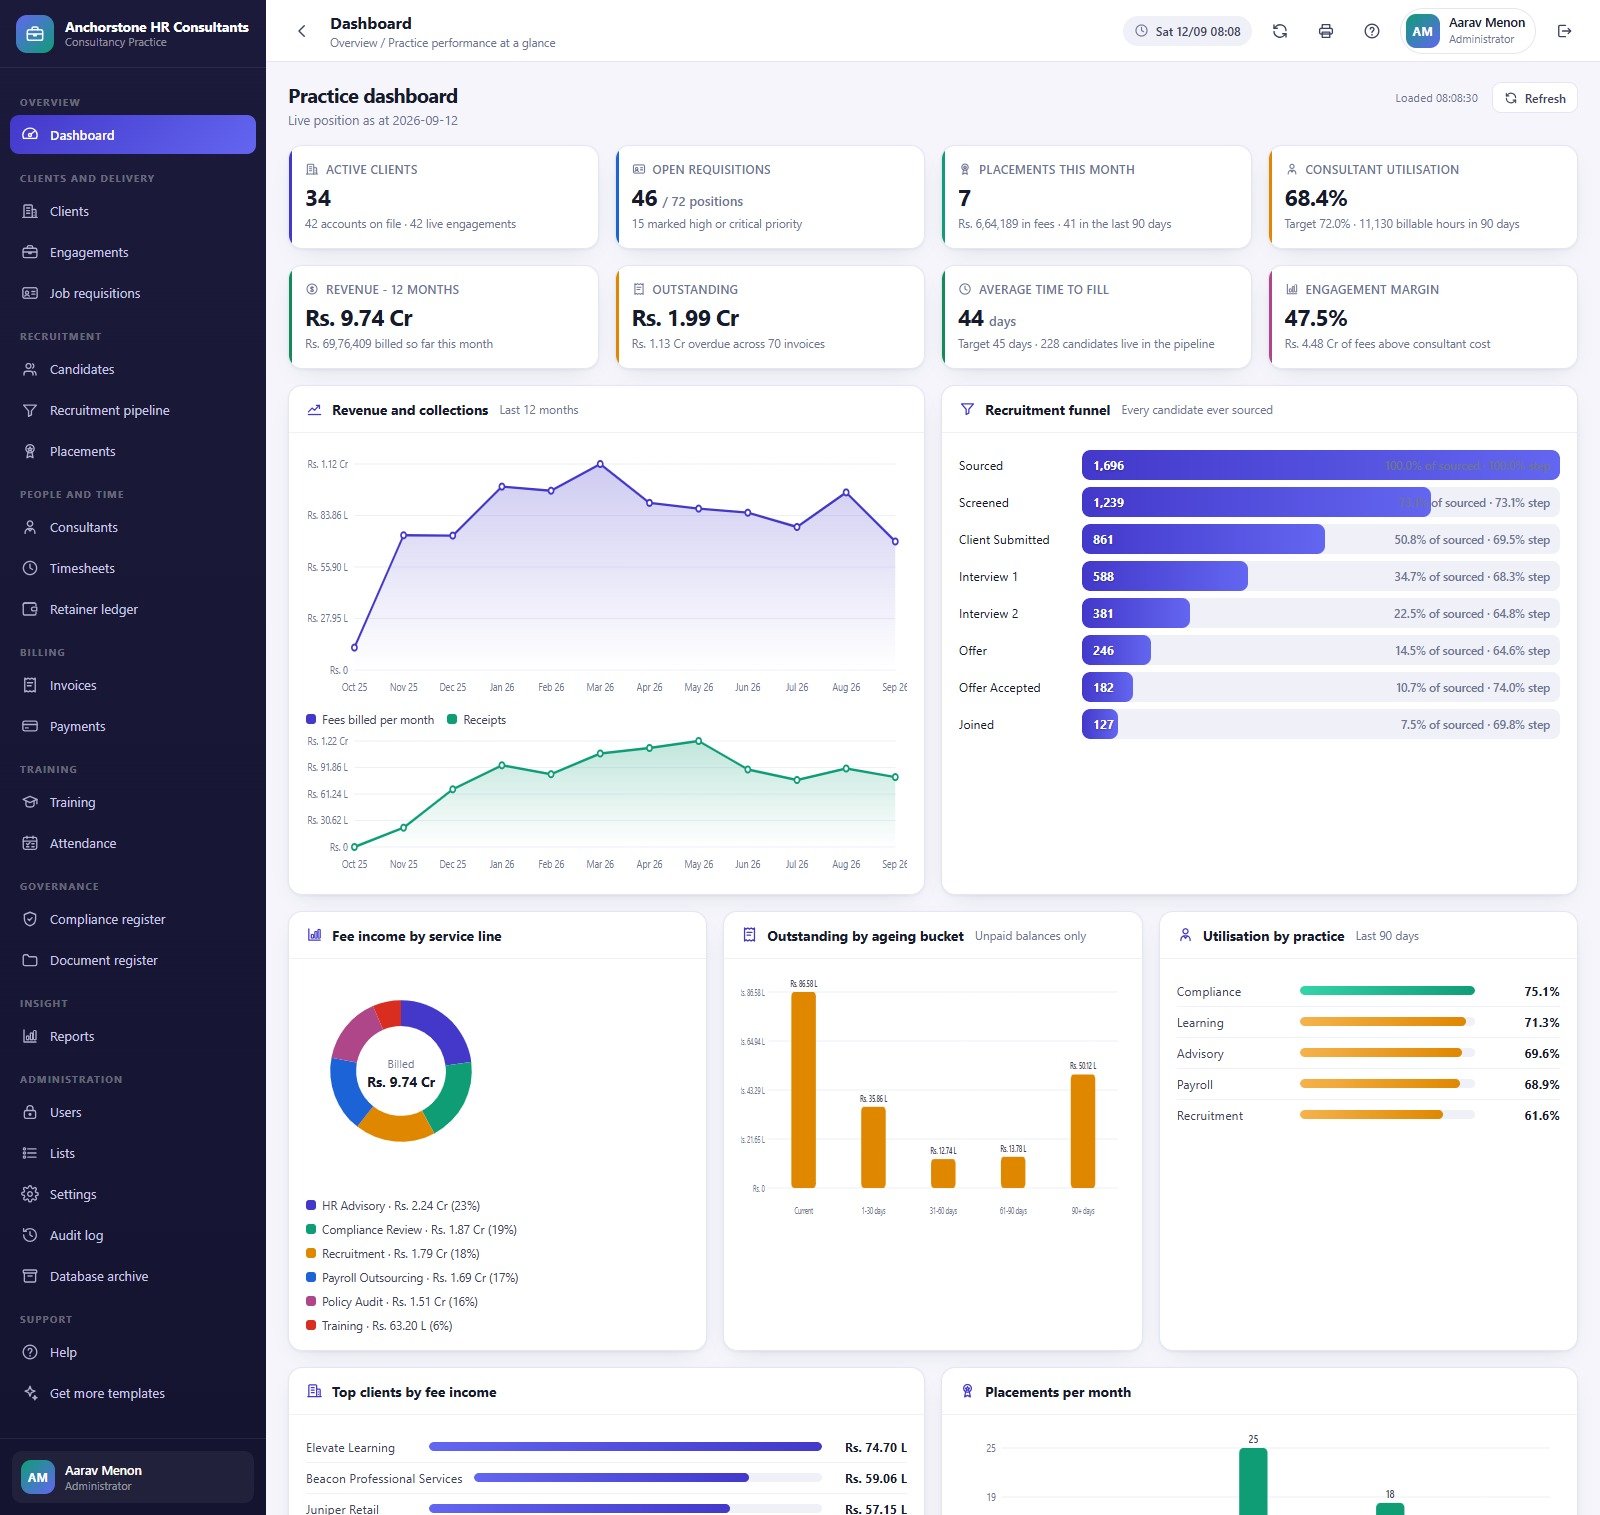Screen dimensions: 1600x1515
Task: Click the Candidates people icon
Action: (x=30, y=369)
